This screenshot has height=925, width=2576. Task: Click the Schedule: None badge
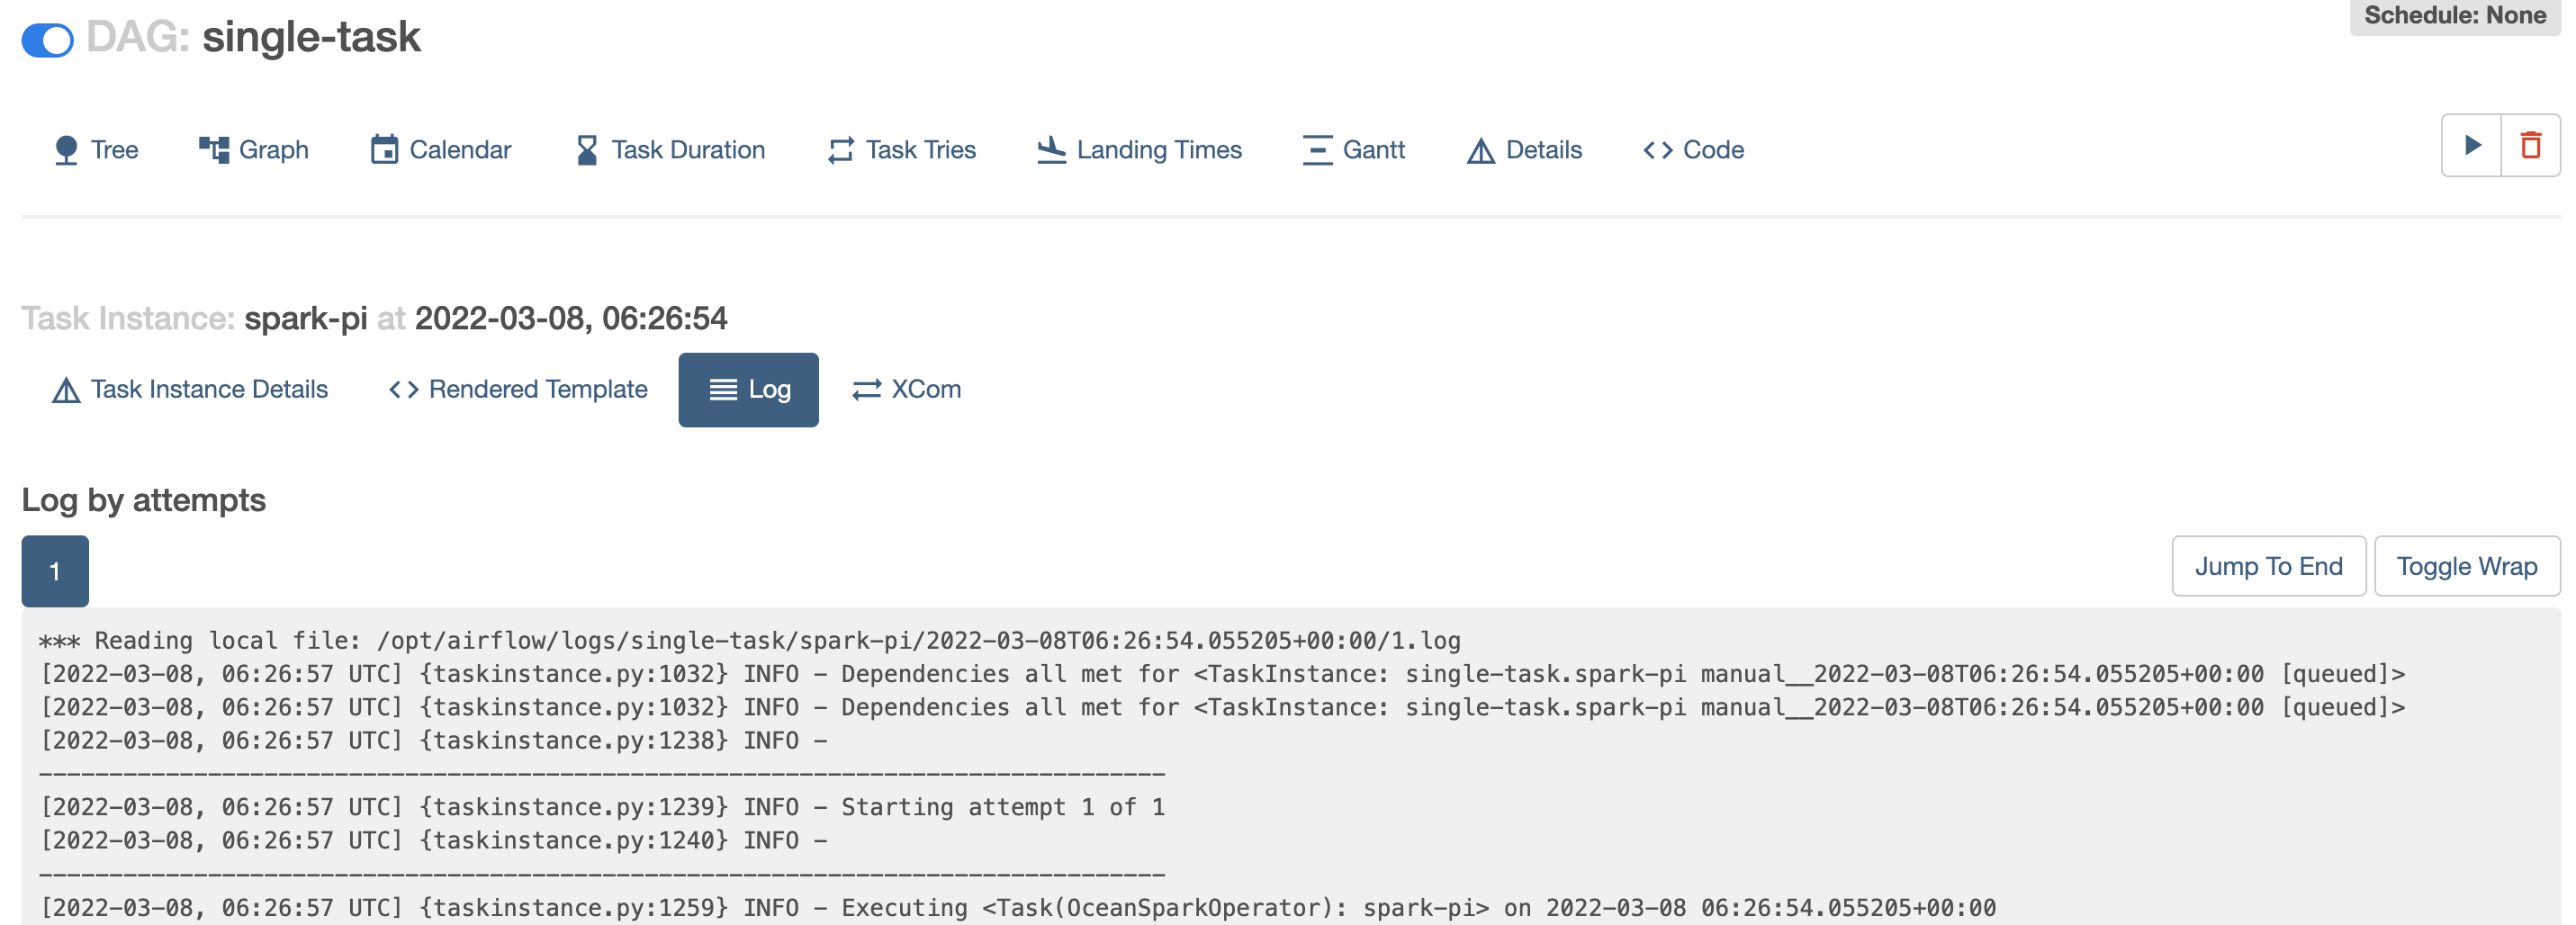click(2454, 16)
